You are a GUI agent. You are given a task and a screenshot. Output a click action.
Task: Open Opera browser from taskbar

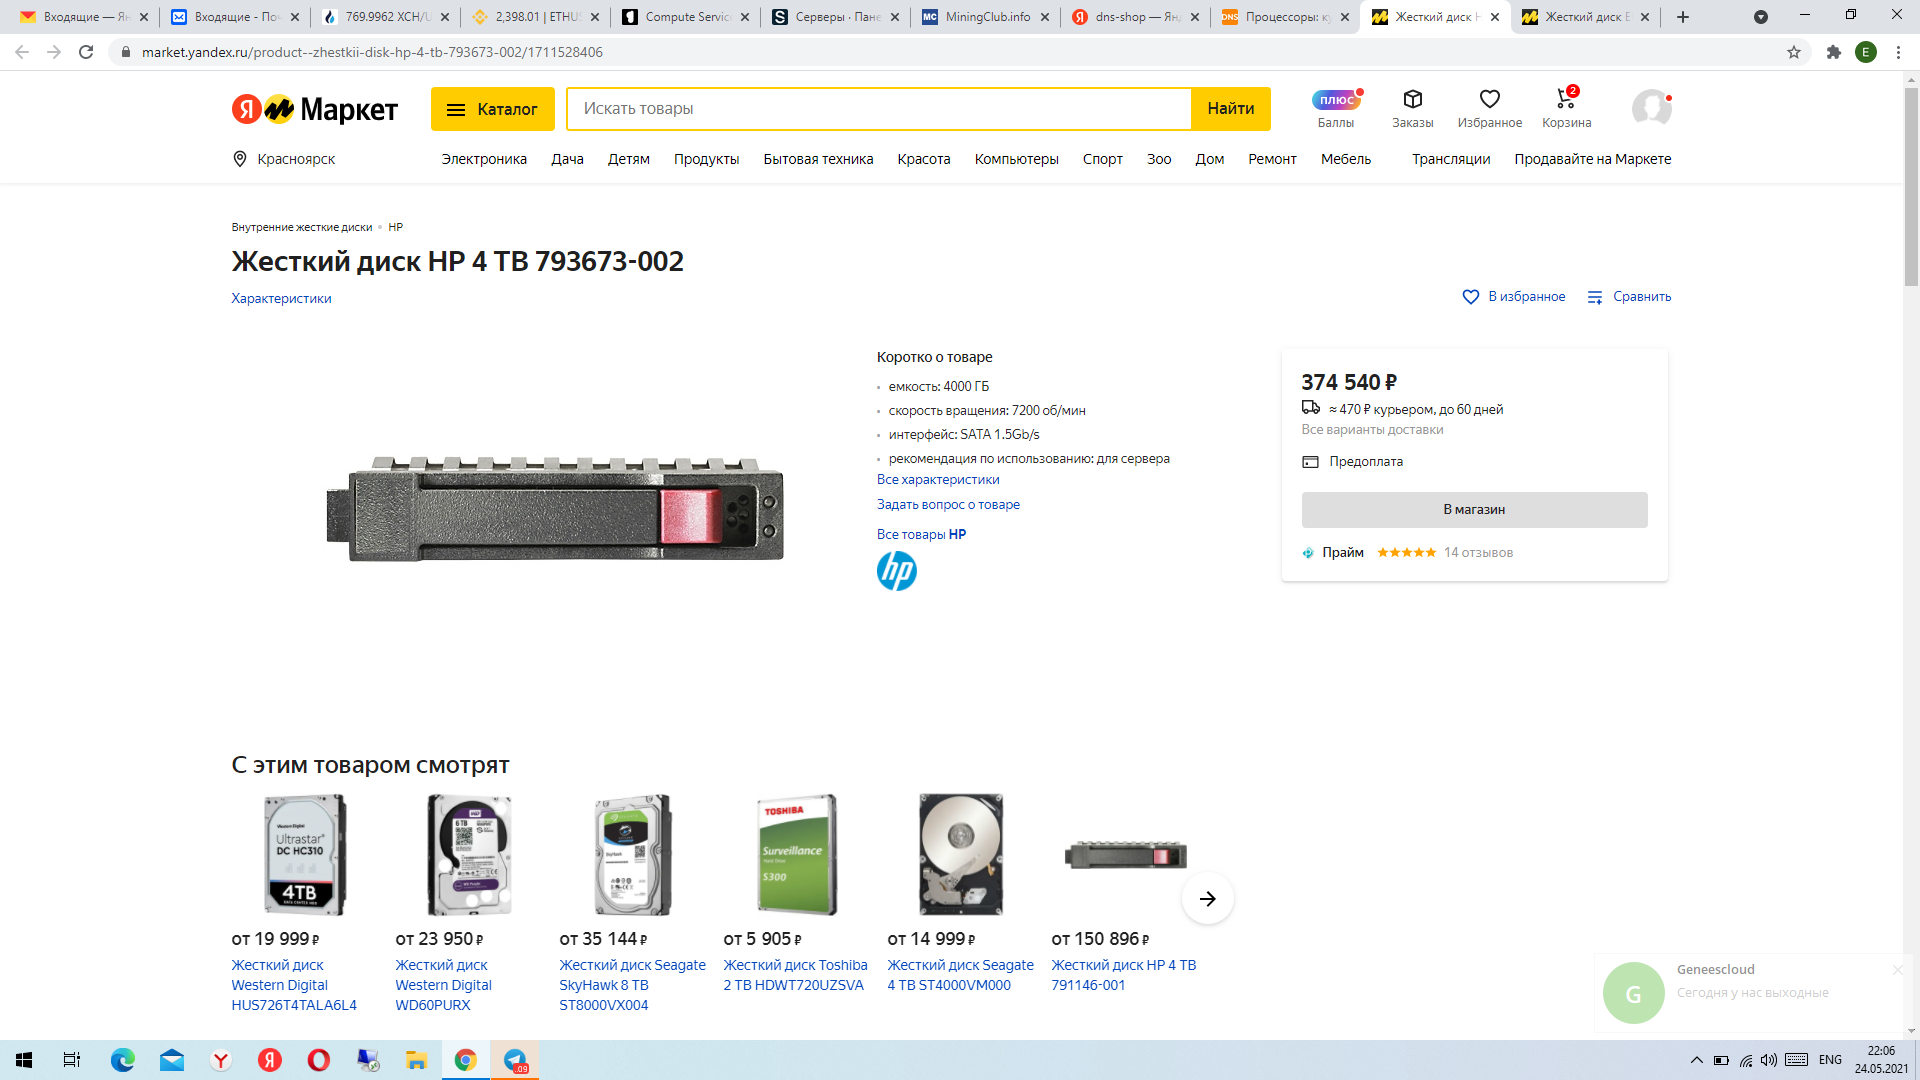tap(319, 1060)
